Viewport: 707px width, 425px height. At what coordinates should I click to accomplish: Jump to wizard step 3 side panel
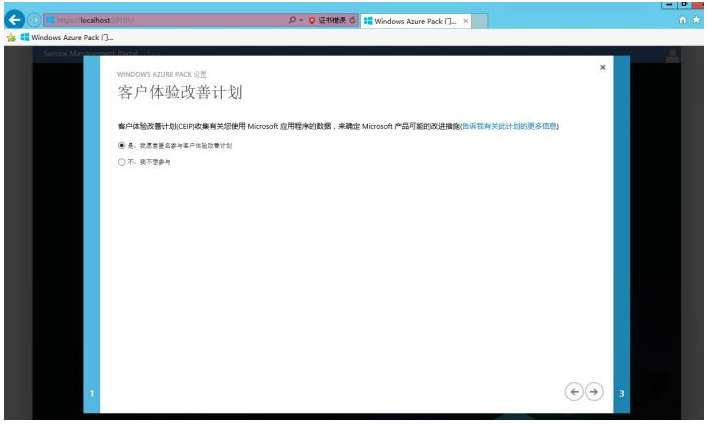point(622,234)
